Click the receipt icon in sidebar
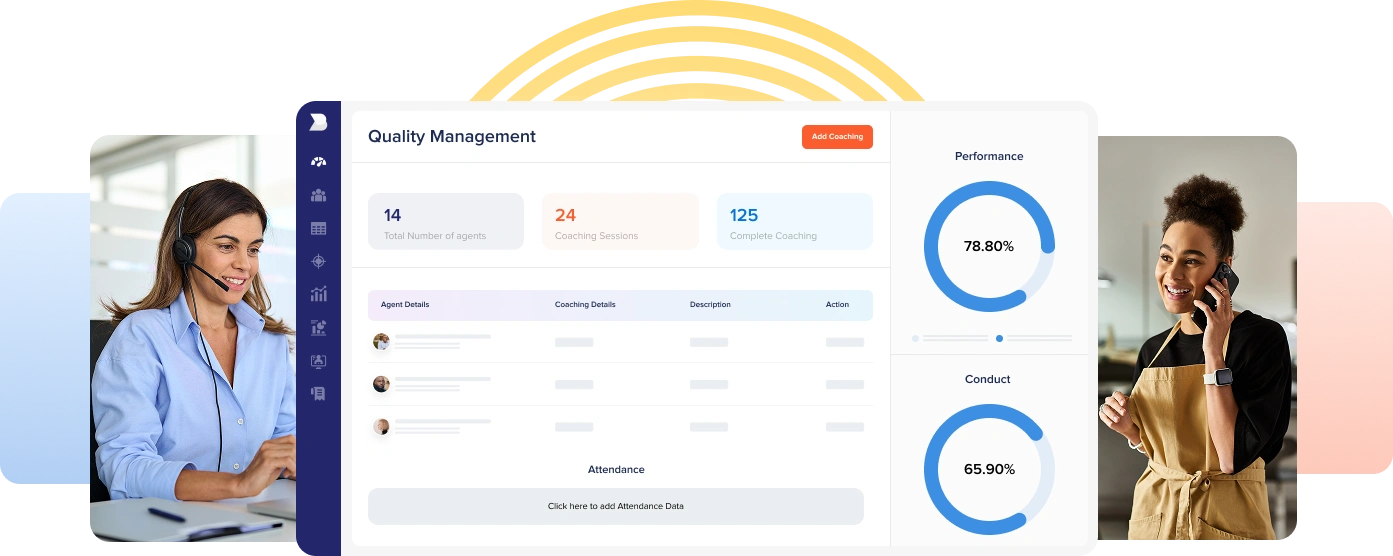 pos(318,393)
